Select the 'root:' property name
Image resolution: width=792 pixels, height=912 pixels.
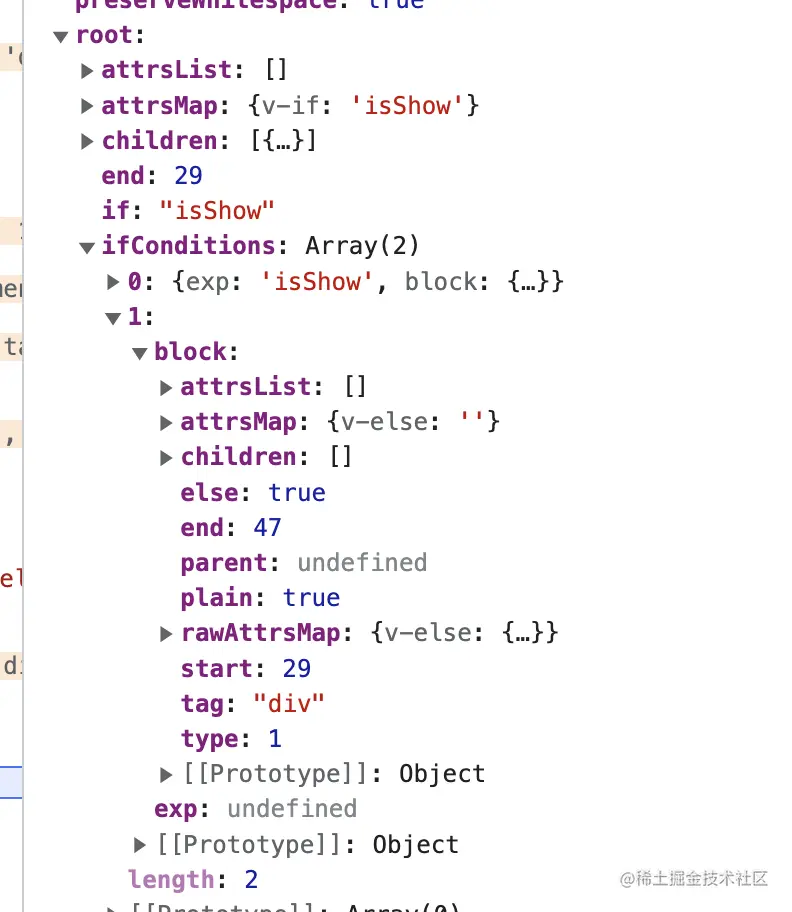click(x=110, y=35)
